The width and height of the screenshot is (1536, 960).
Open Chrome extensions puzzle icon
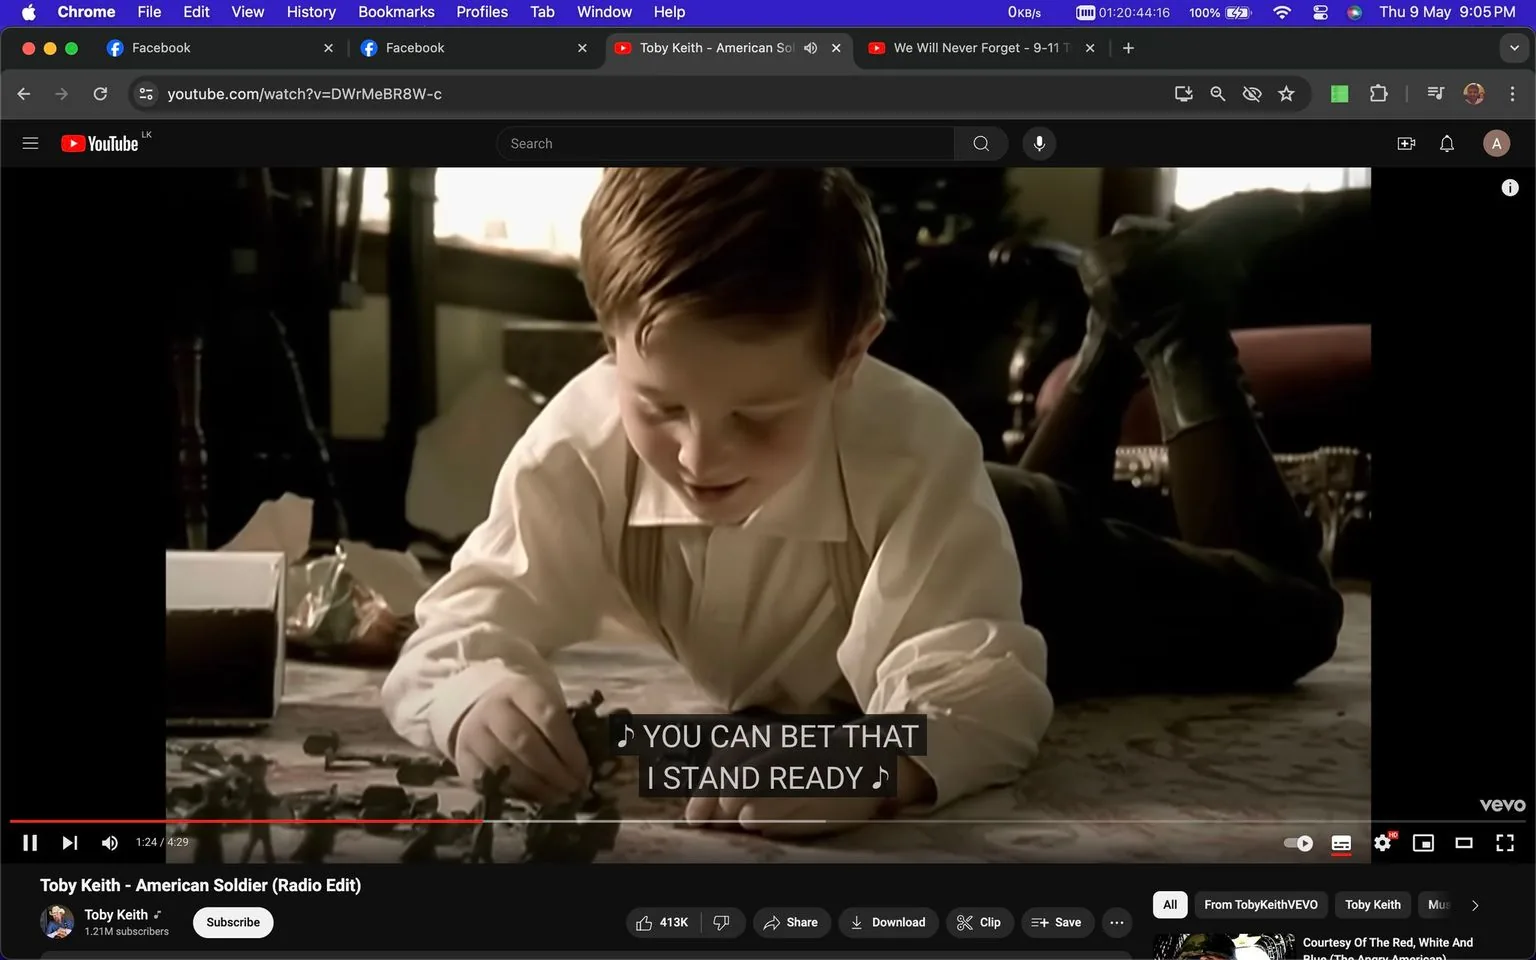1378,93
